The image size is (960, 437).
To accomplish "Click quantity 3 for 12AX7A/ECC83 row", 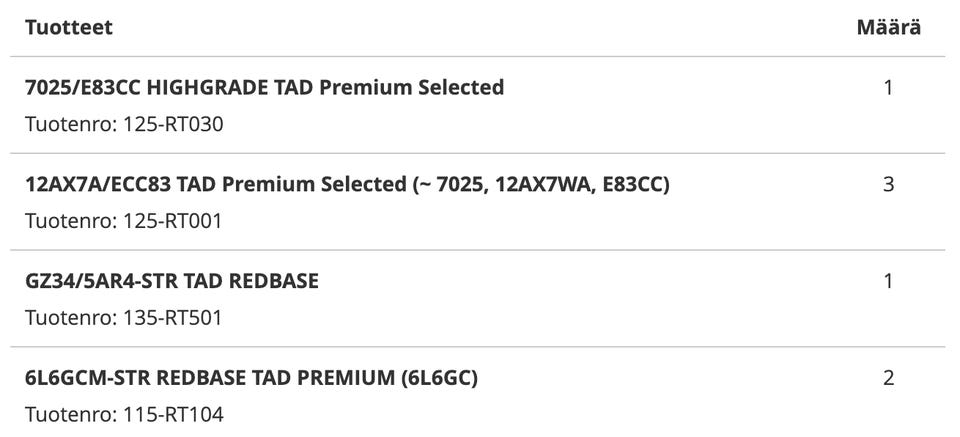I will 888,185.
